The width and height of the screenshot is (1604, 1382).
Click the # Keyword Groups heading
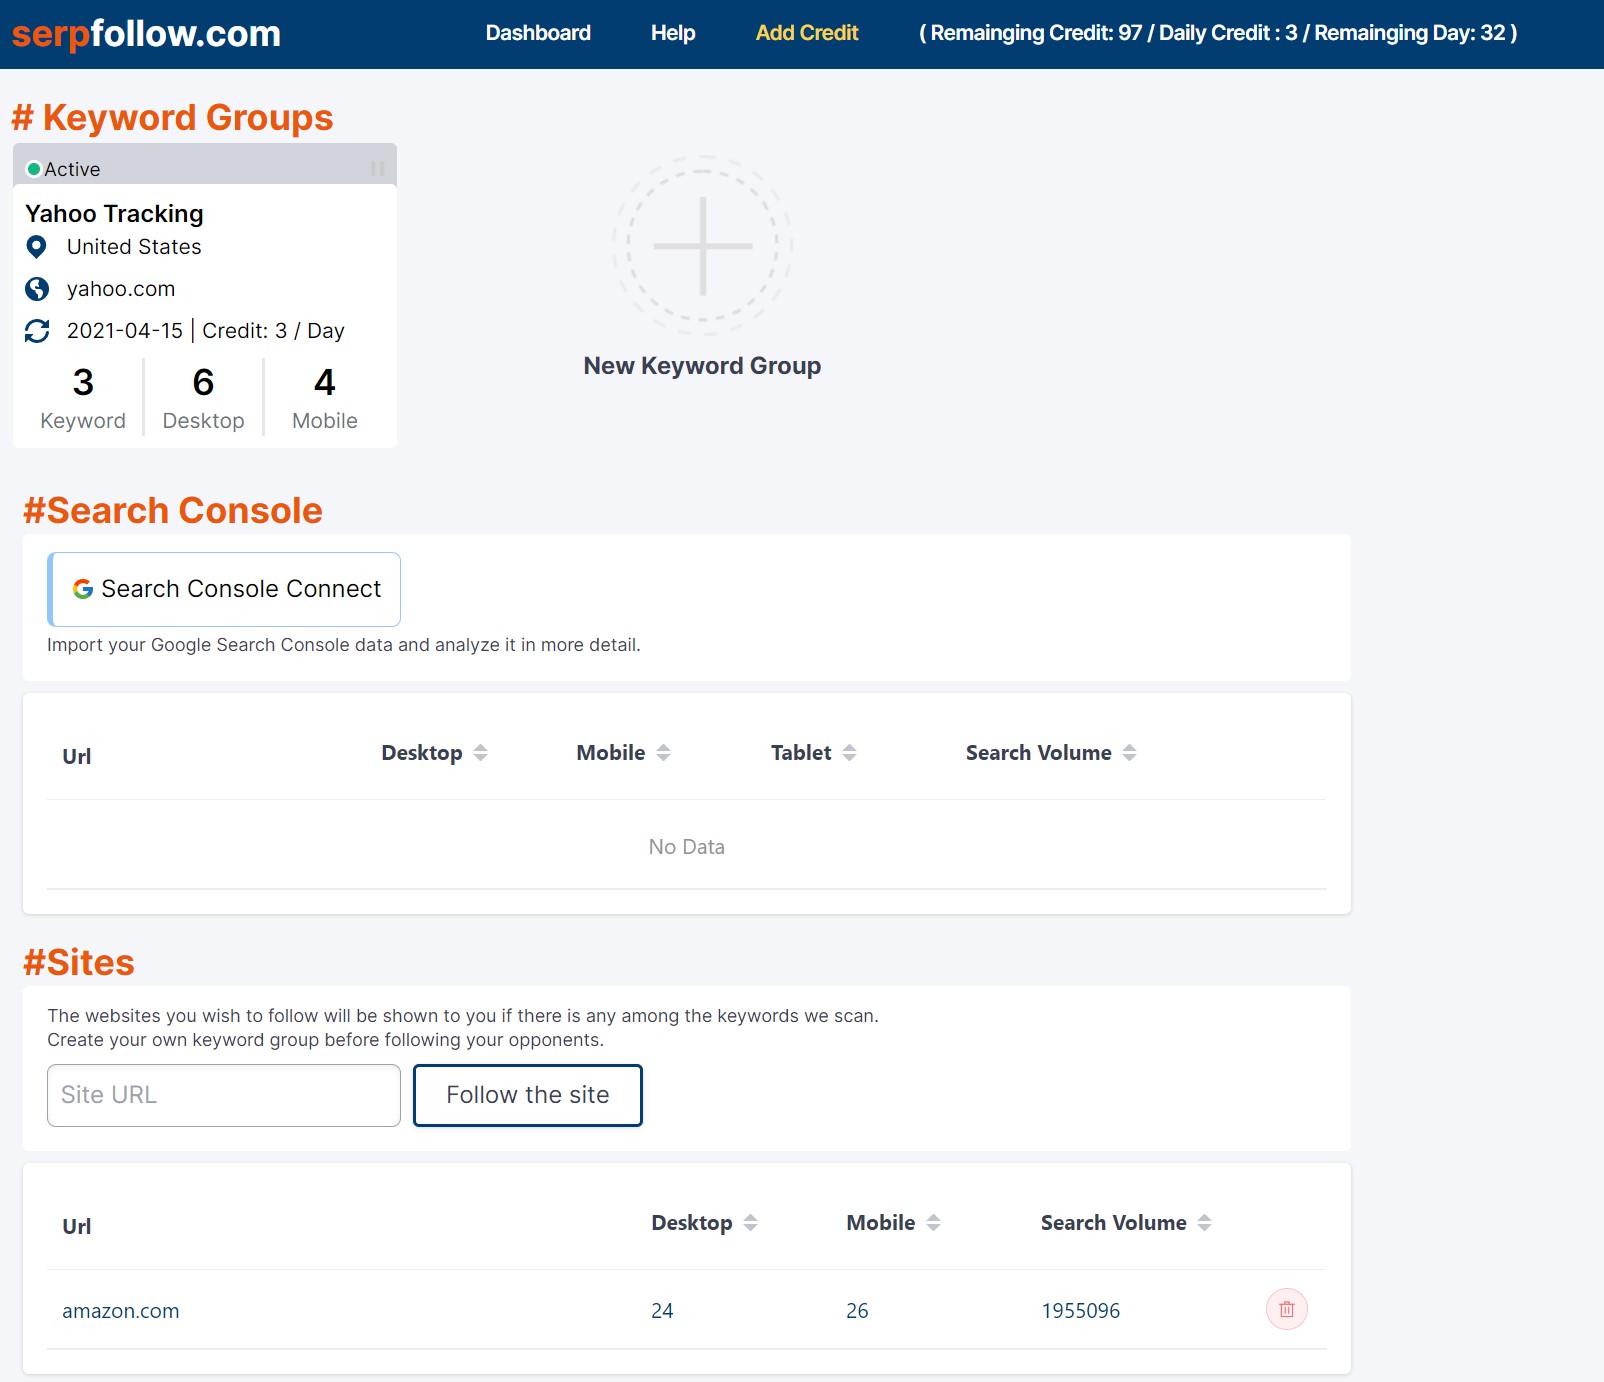coord(172,118)
